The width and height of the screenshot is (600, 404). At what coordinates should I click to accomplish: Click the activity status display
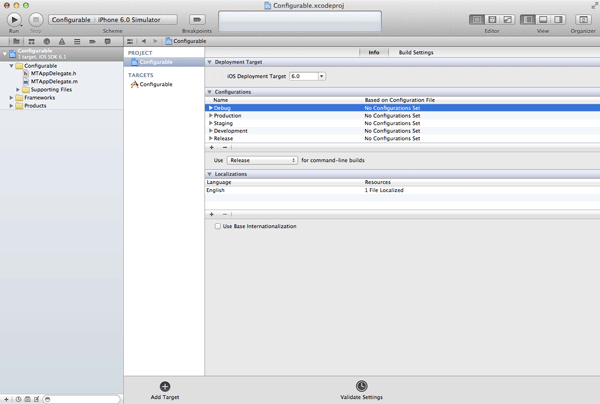point(300,21)
